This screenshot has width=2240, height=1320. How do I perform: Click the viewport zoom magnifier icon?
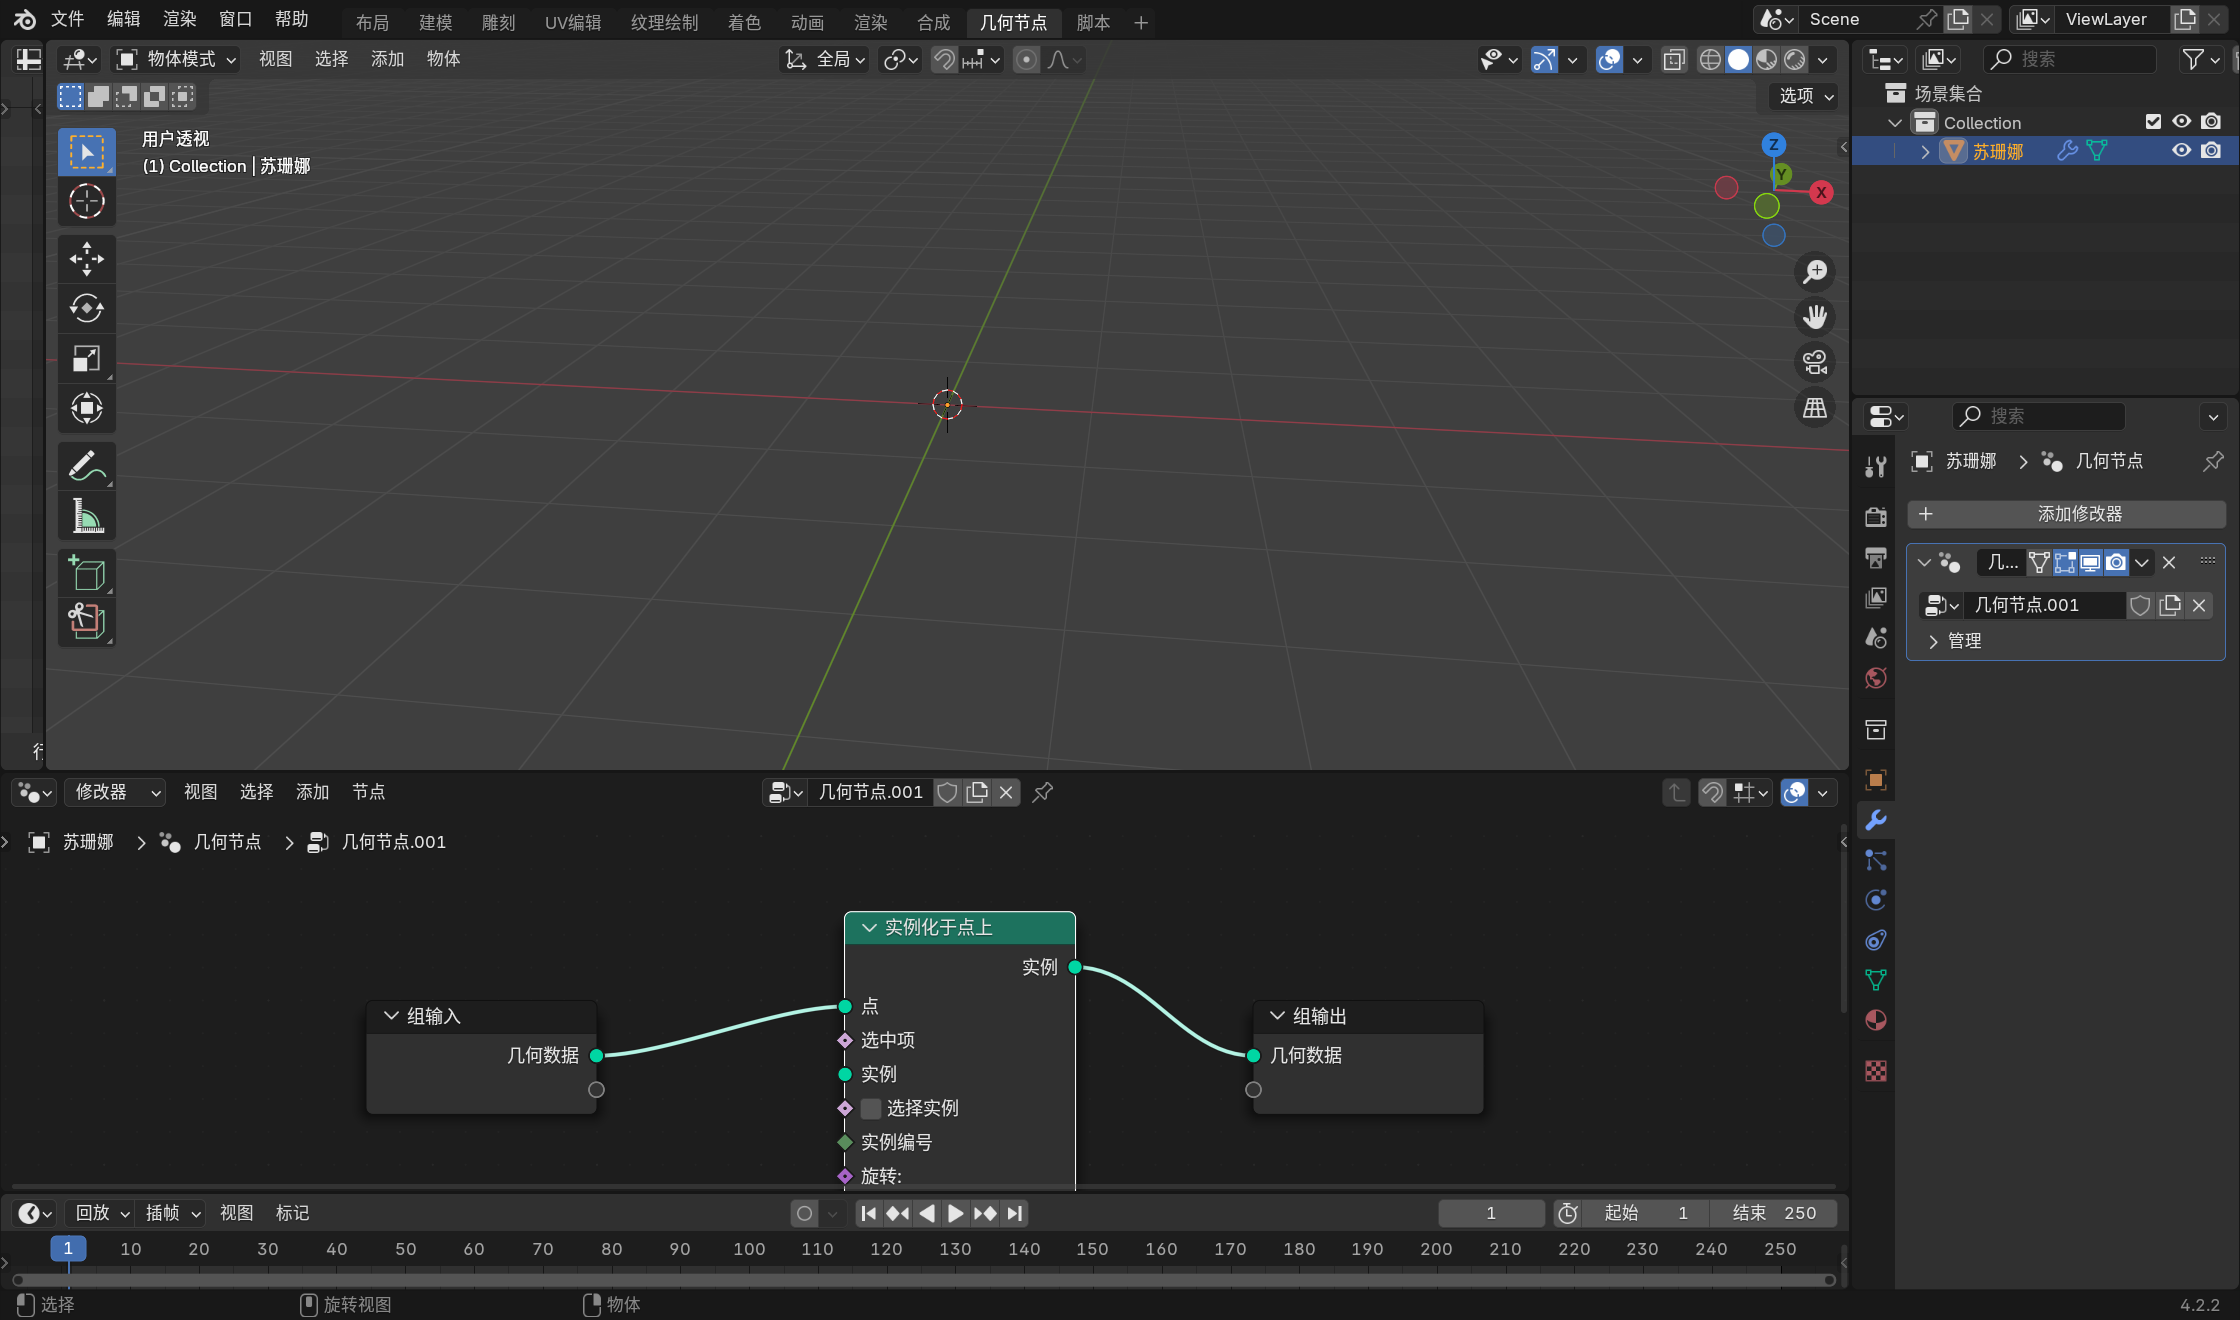point(1815,272)
